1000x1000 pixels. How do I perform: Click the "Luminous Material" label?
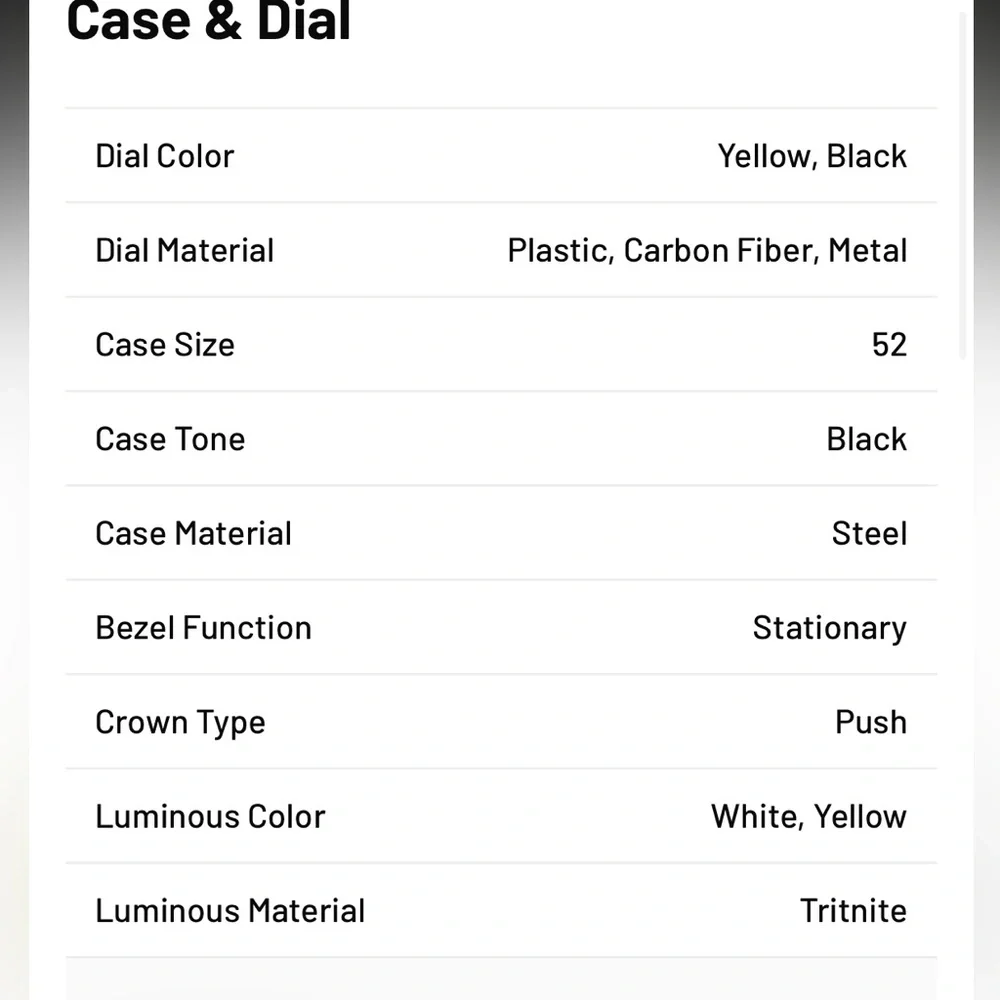230,911
